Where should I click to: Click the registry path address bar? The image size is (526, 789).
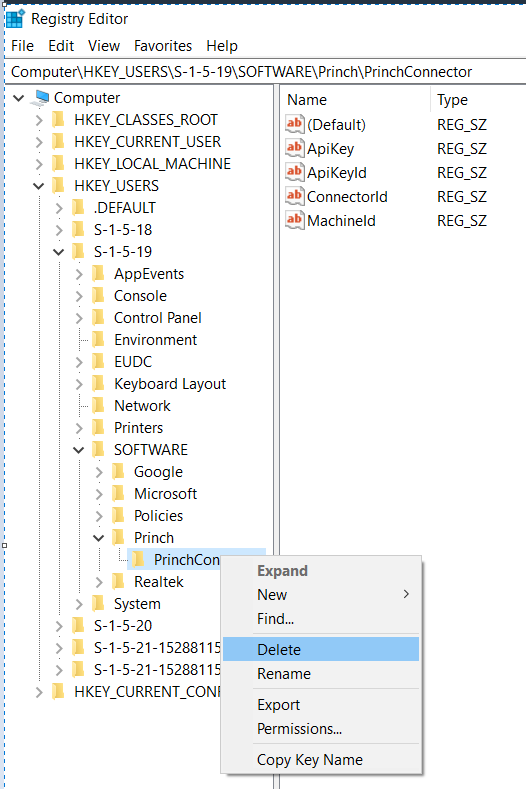pos(266,72)
